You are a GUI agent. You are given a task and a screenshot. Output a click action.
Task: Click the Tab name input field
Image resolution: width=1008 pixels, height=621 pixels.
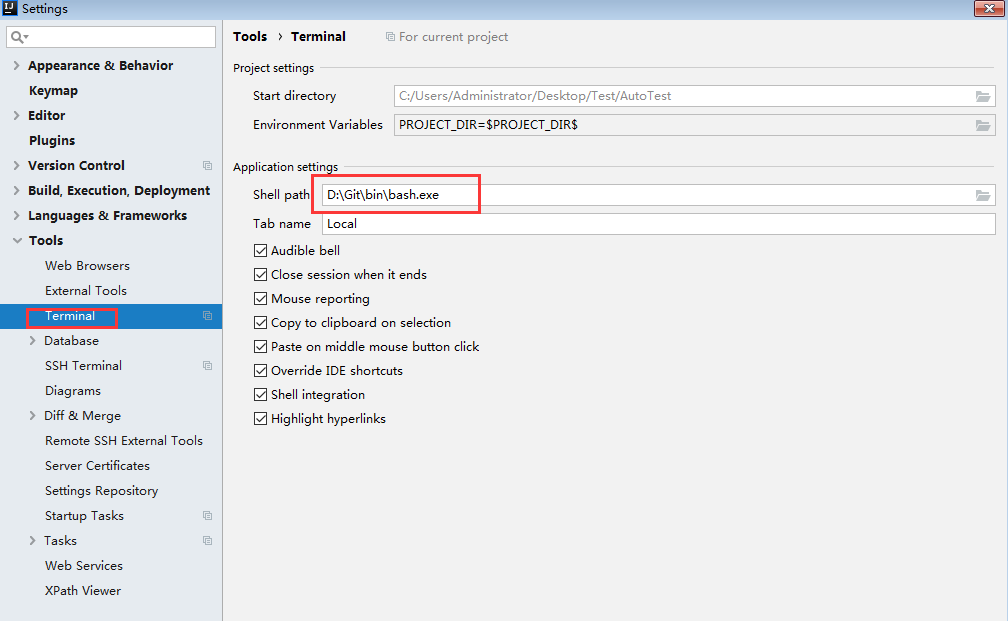[x=658, y=224]
